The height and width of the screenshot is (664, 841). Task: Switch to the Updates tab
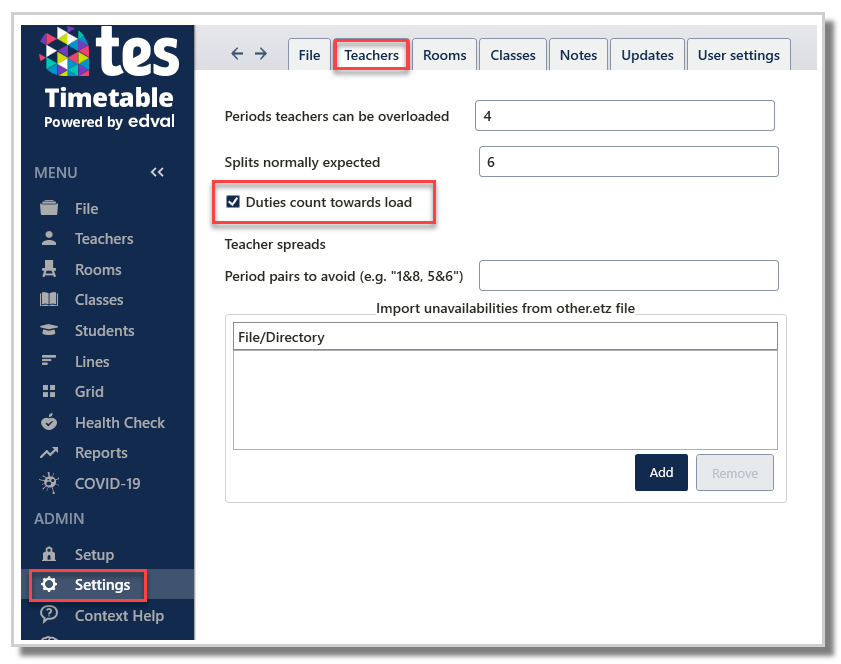point(647,55)
